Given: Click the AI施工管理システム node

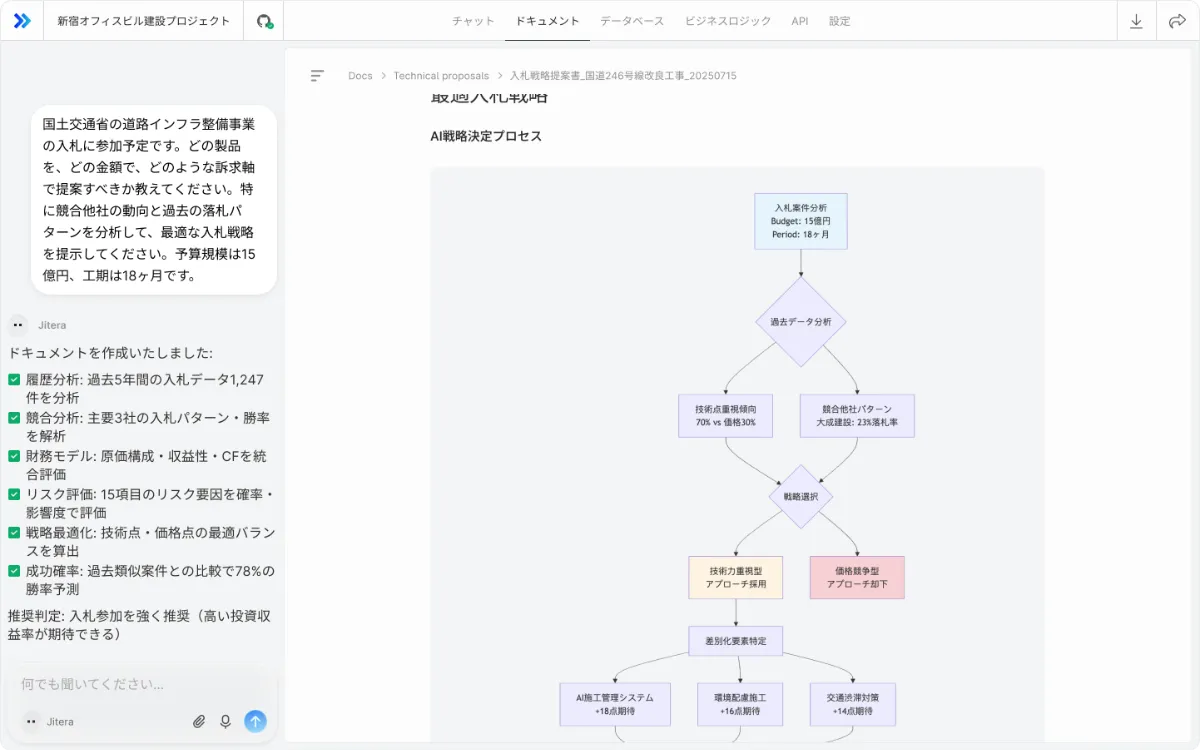Looking at the screenshot, I should tap(615, 704).
